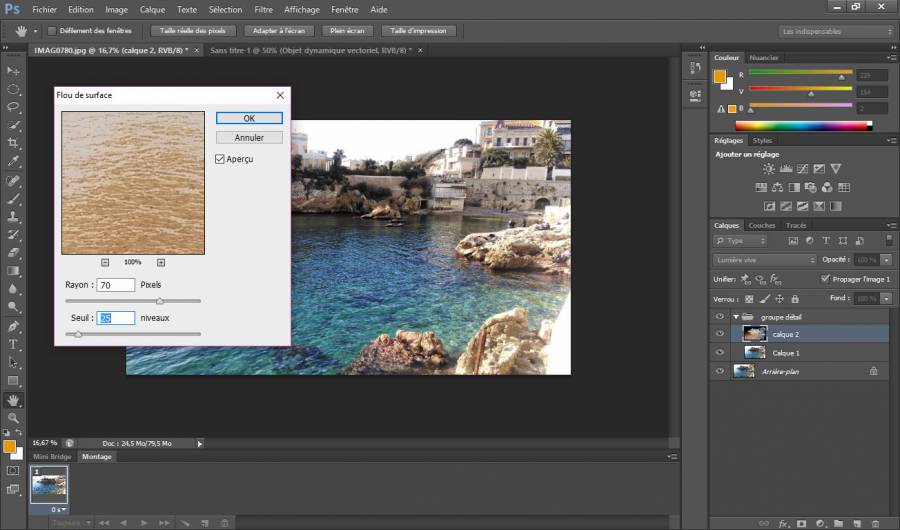This screenshot has height=530, width=900.
Task: Add a Brightness/Contrast adjustment (sun icon)
Action: coord(768,169)
